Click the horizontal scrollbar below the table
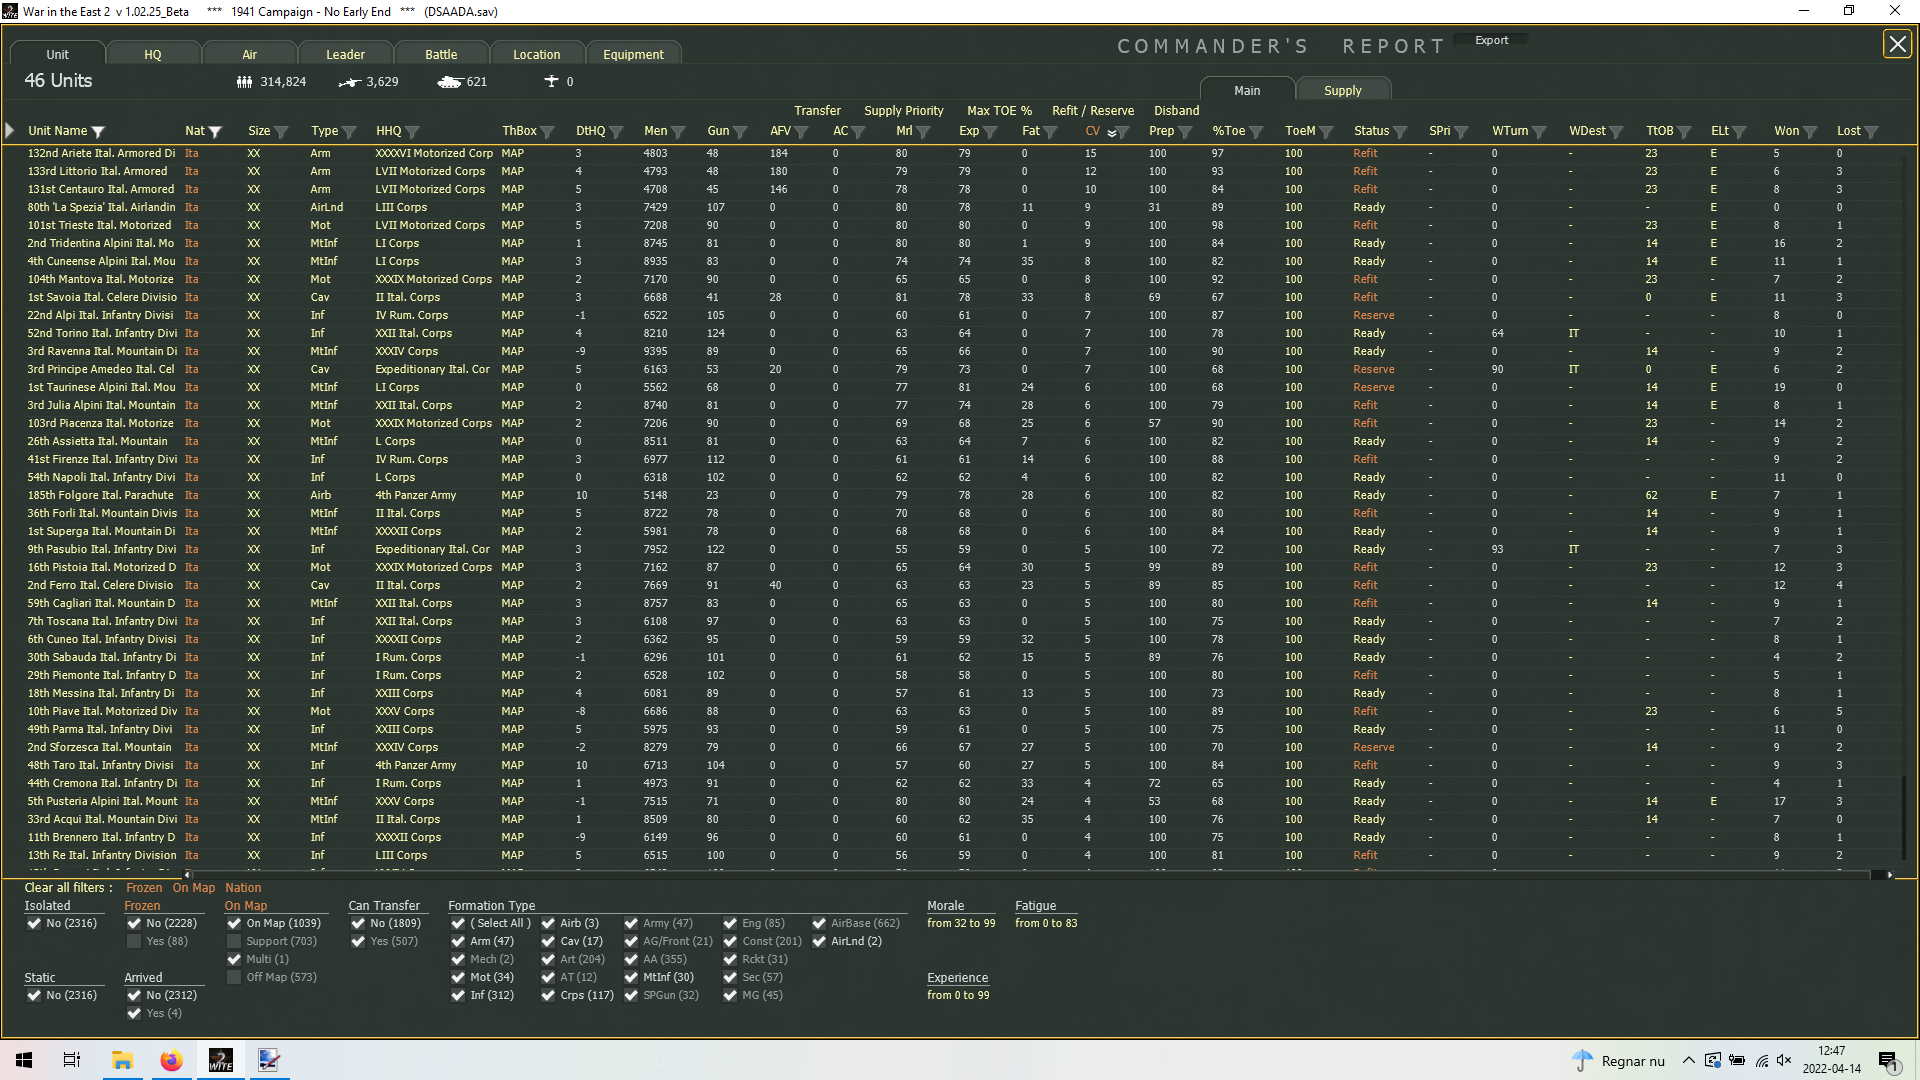The height and width of the screenshot is (1080, 1920). coord(1000,874)
